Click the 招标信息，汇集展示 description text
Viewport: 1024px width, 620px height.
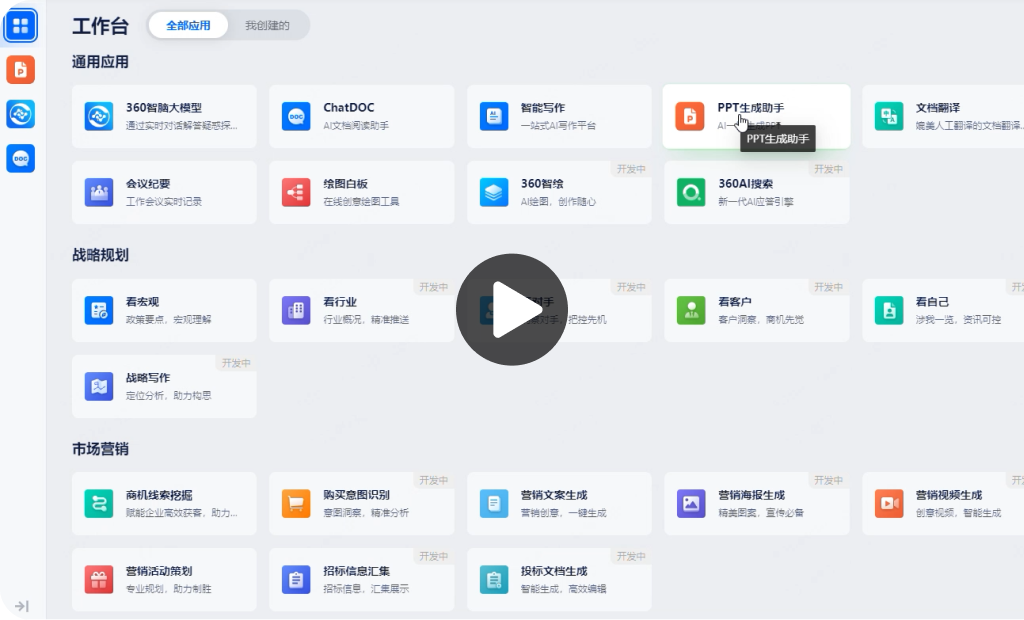[x=366, y=589]
